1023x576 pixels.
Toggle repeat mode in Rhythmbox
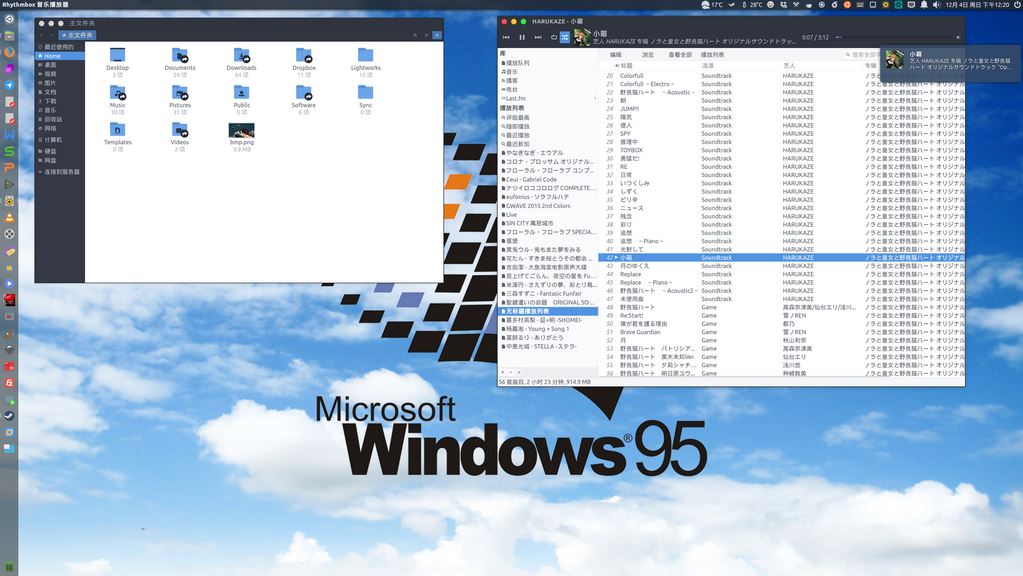tap(553, 37)
